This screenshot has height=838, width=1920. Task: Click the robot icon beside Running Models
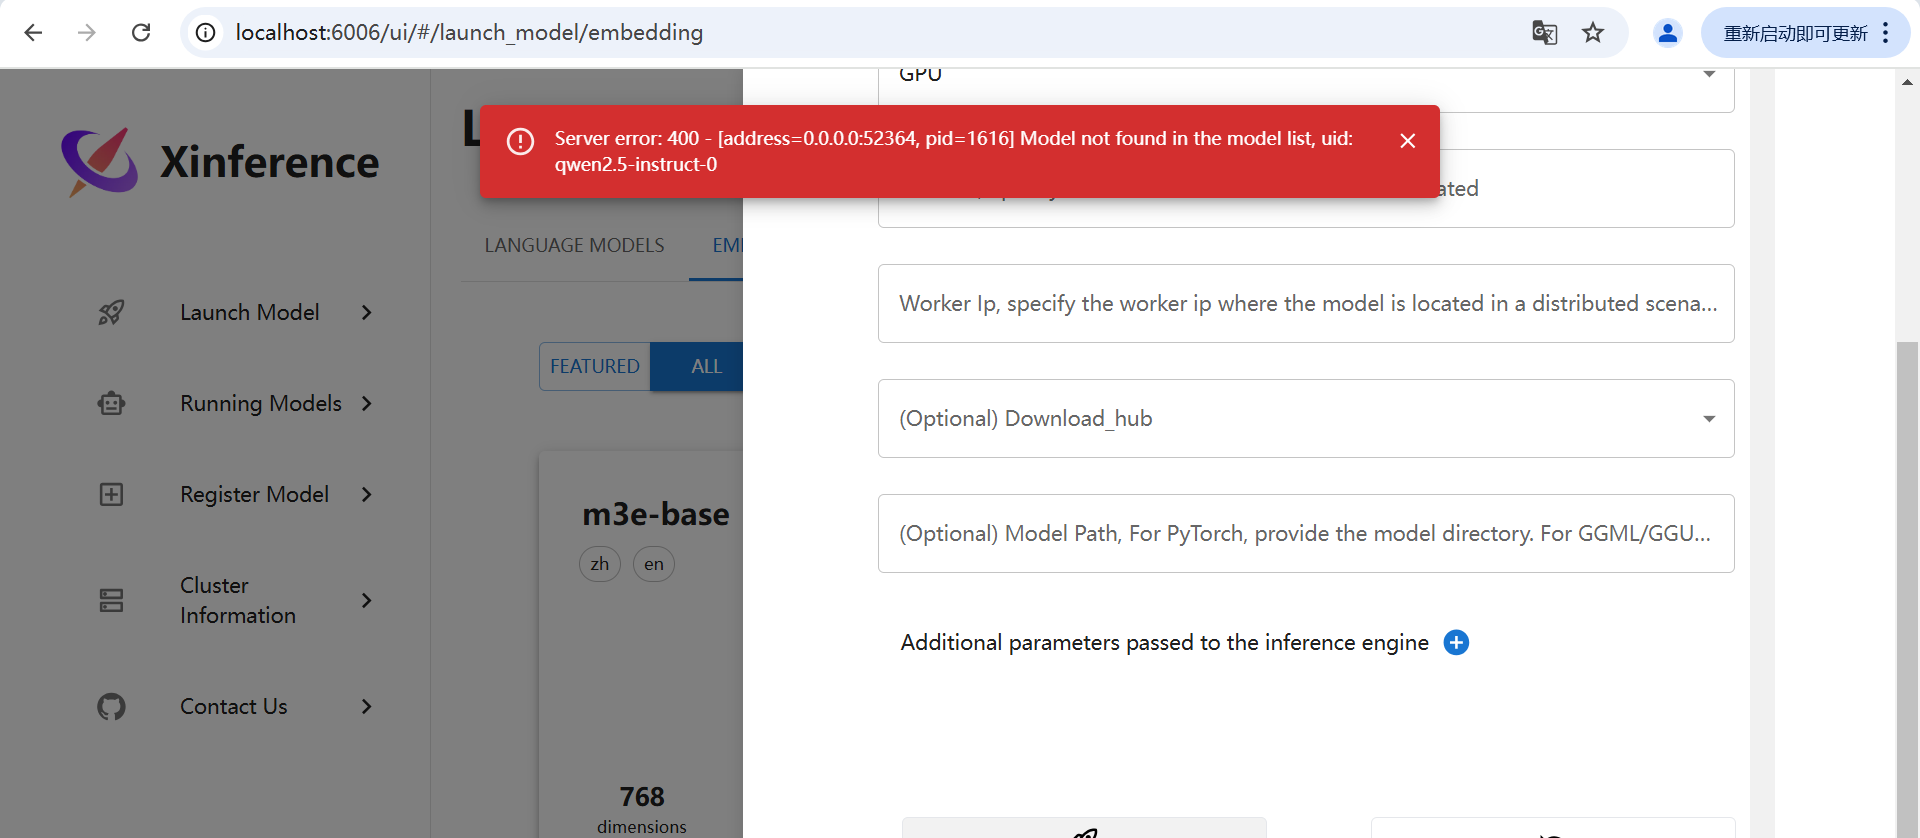click(x=111, y=404)
